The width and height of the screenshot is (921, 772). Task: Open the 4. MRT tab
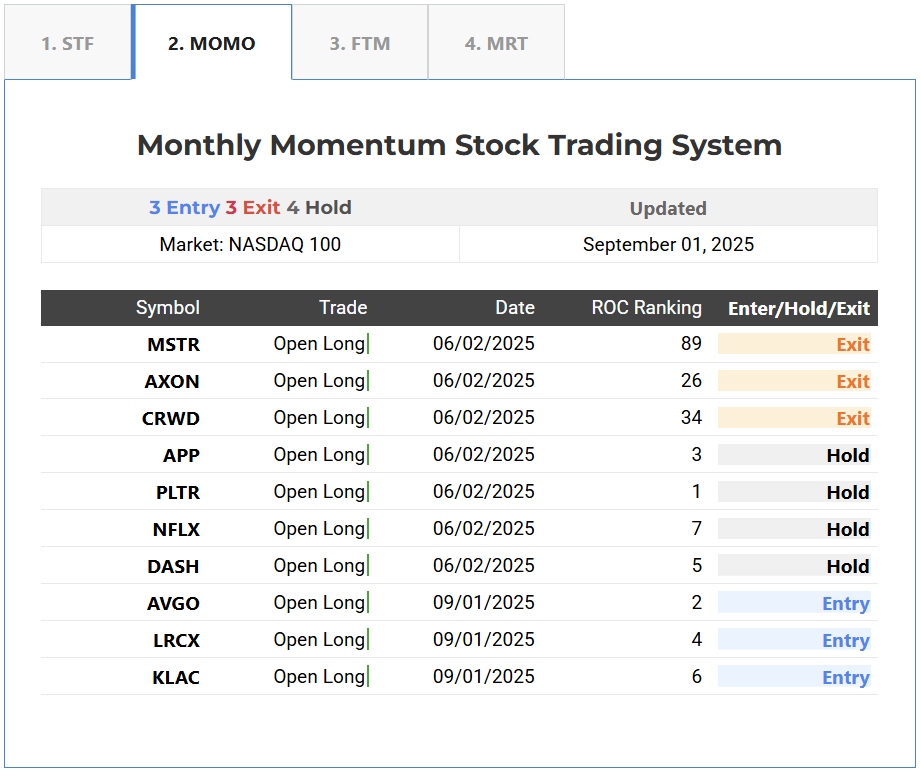496,44
